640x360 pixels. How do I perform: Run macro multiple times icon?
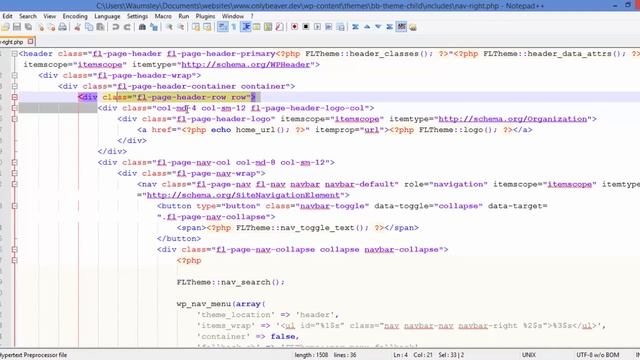[x=329, y=27]
